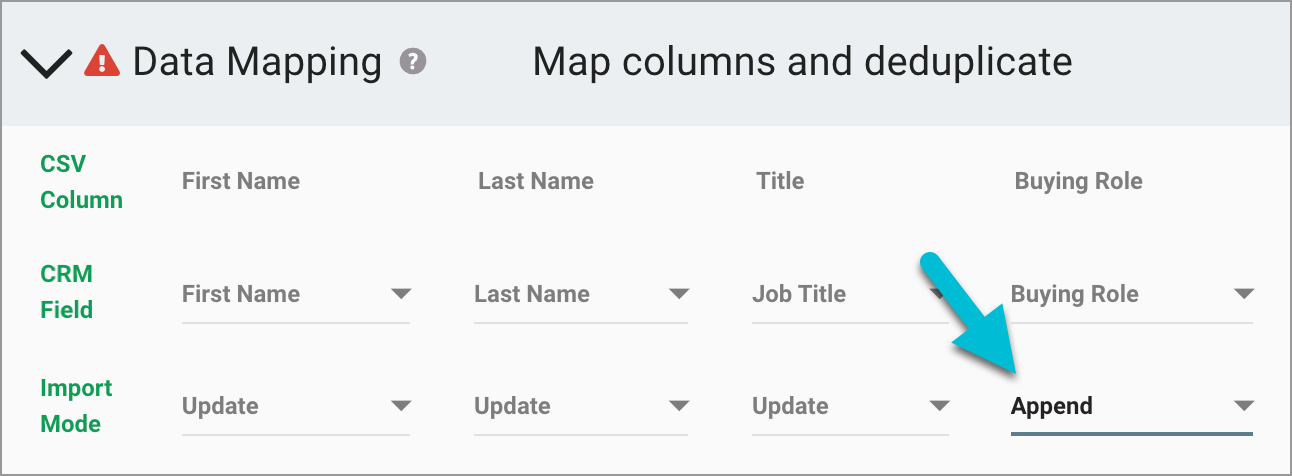Viewport: 1292px width, 476px height.
Task: Collapse the Data Mapping section chevron
Action: [45, 64]
